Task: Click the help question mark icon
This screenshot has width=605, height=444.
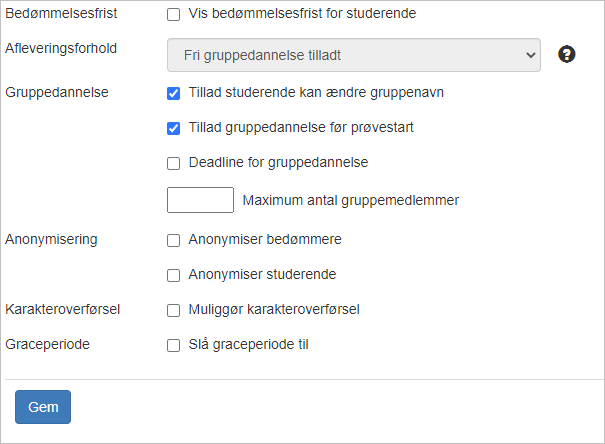Action: (x=566, y=54)
